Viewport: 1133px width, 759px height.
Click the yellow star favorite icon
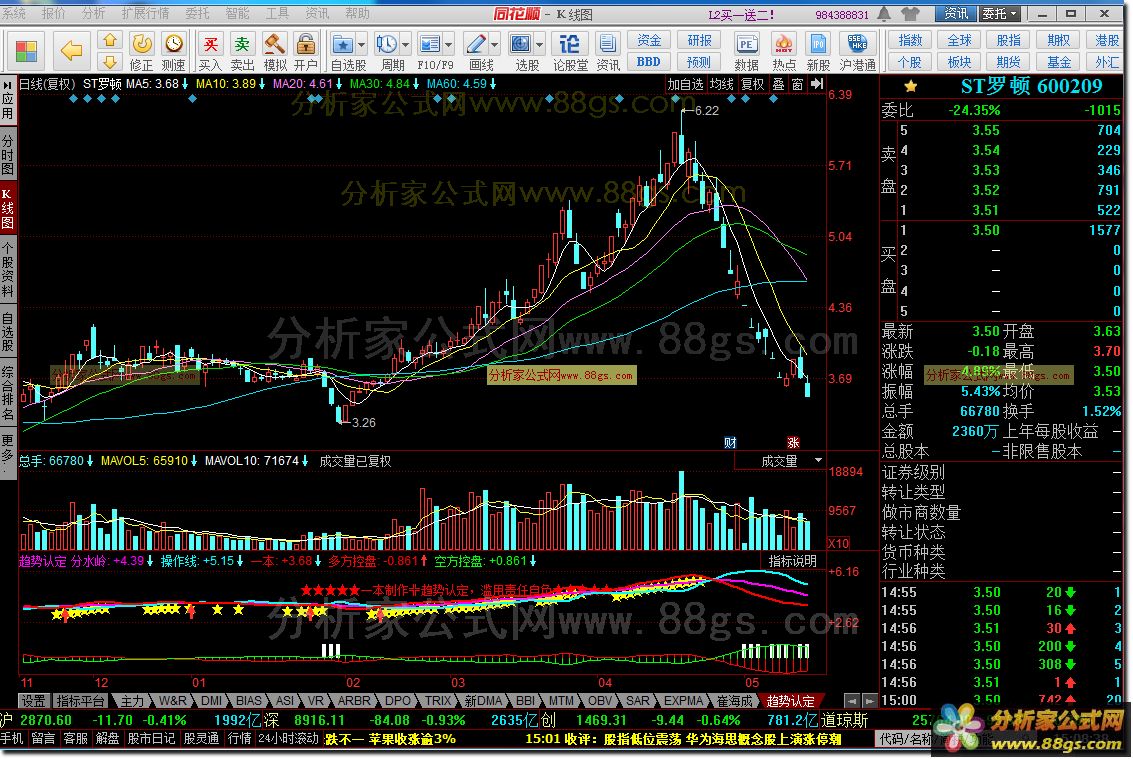(x=910, y=87)
